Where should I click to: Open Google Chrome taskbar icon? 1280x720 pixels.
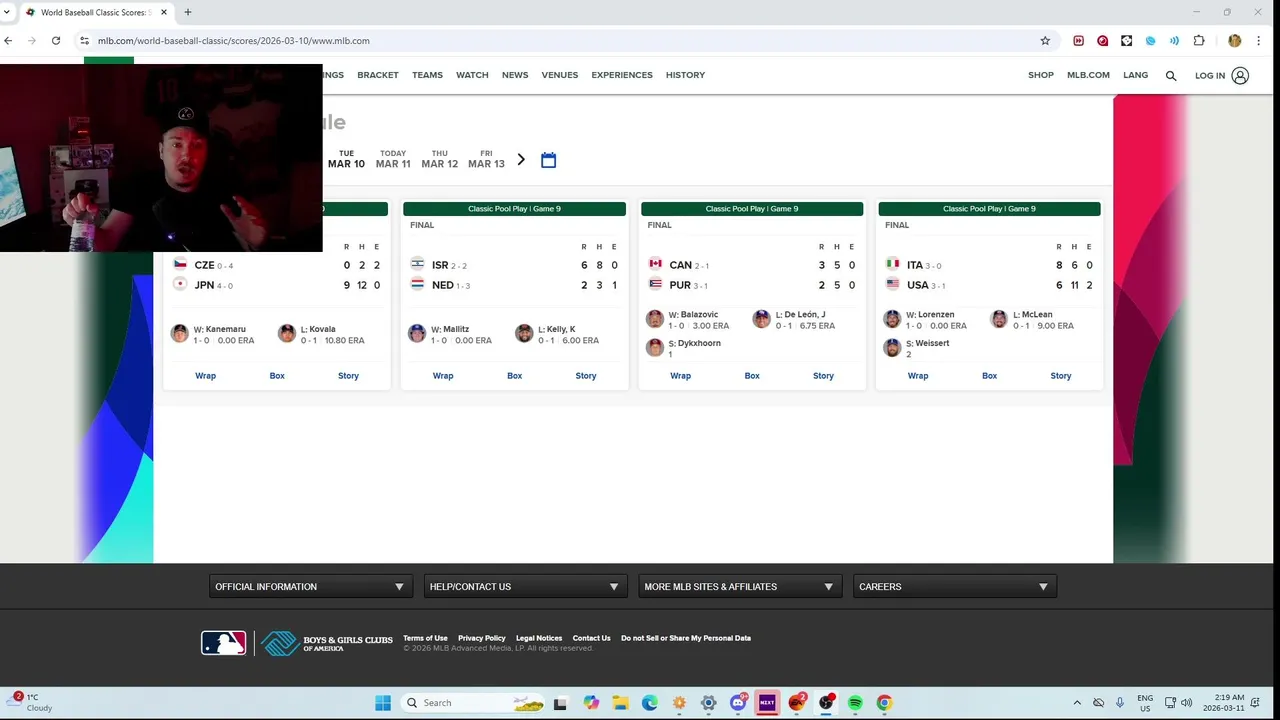pyautogui.click(x=884, y=703)
